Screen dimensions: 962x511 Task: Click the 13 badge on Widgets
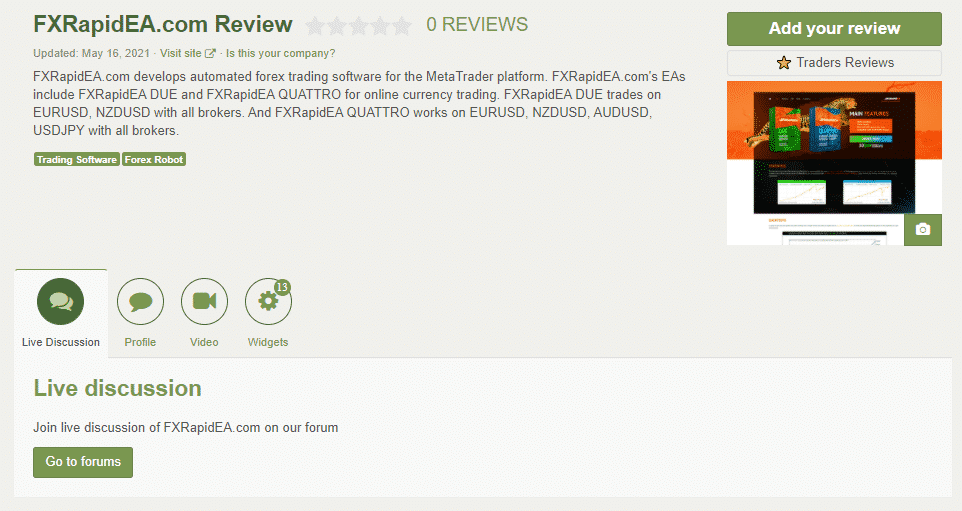[x=282, y=286]
